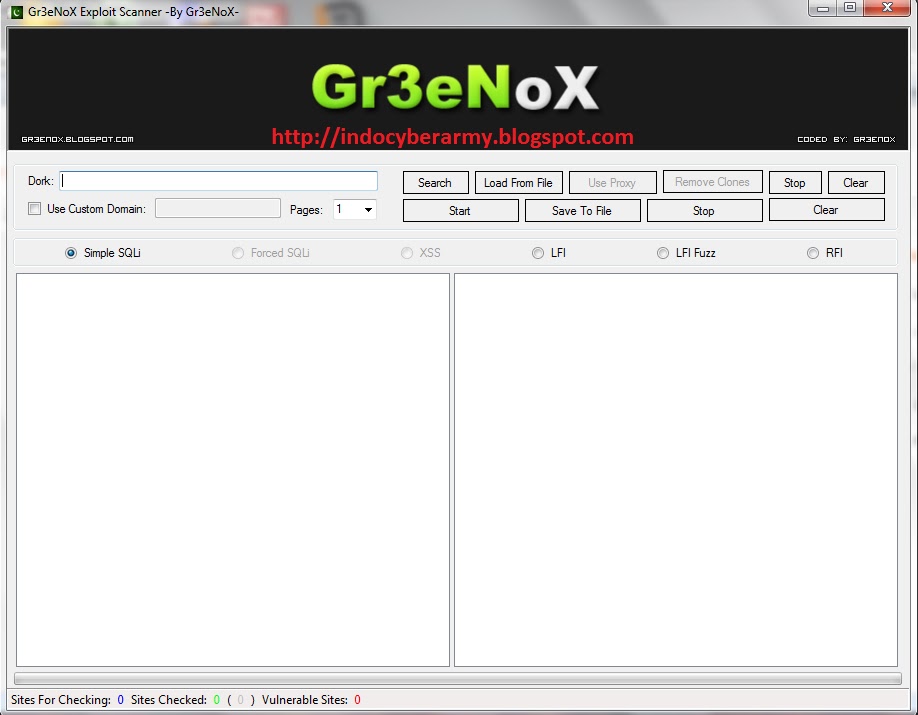This screenshot has width=918, height=715.
Task: Click the Stop button beside Save To File
Action: (704, 211)
